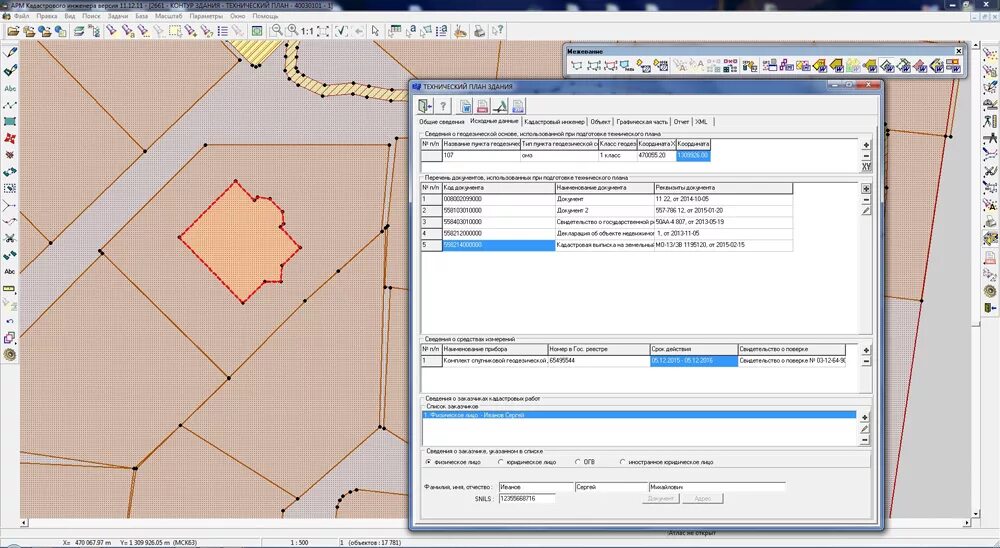Open the Масштаб menu
The image size is (1000, 548).
(x=168, y=16)
